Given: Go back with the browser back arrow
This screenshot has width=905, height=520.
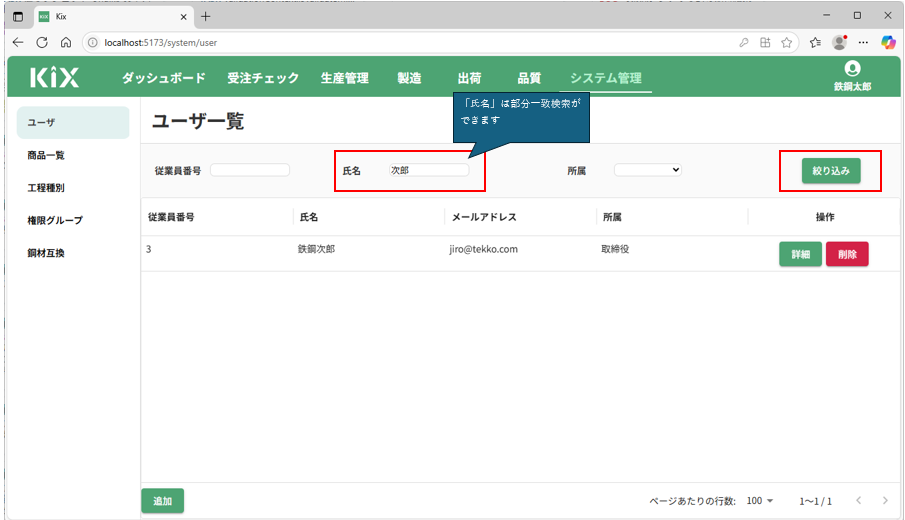Looking at the screenshot, I should (18, 43).
